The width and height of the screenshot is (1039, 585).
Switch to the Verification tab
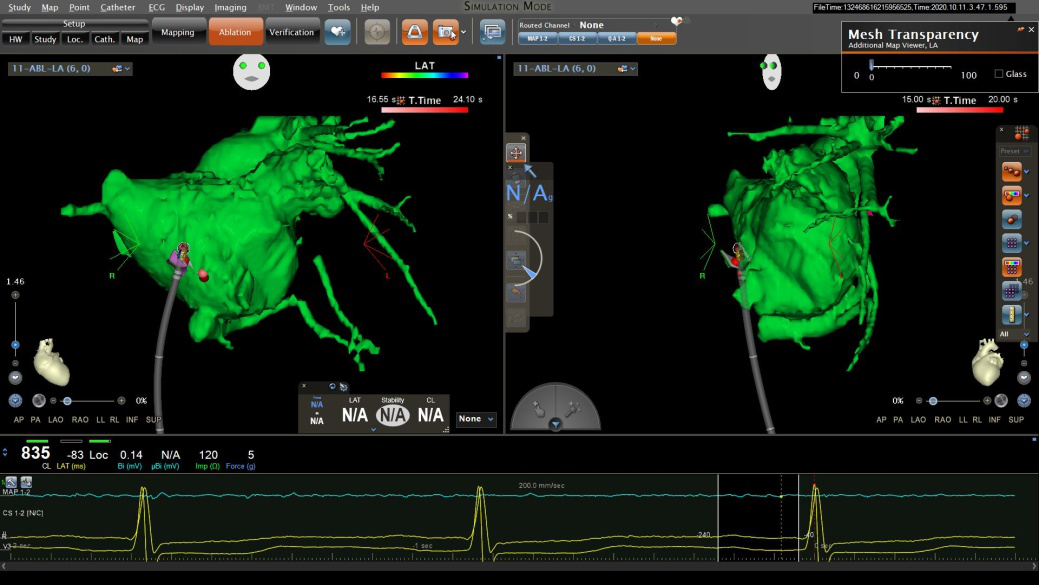(292, 32)
